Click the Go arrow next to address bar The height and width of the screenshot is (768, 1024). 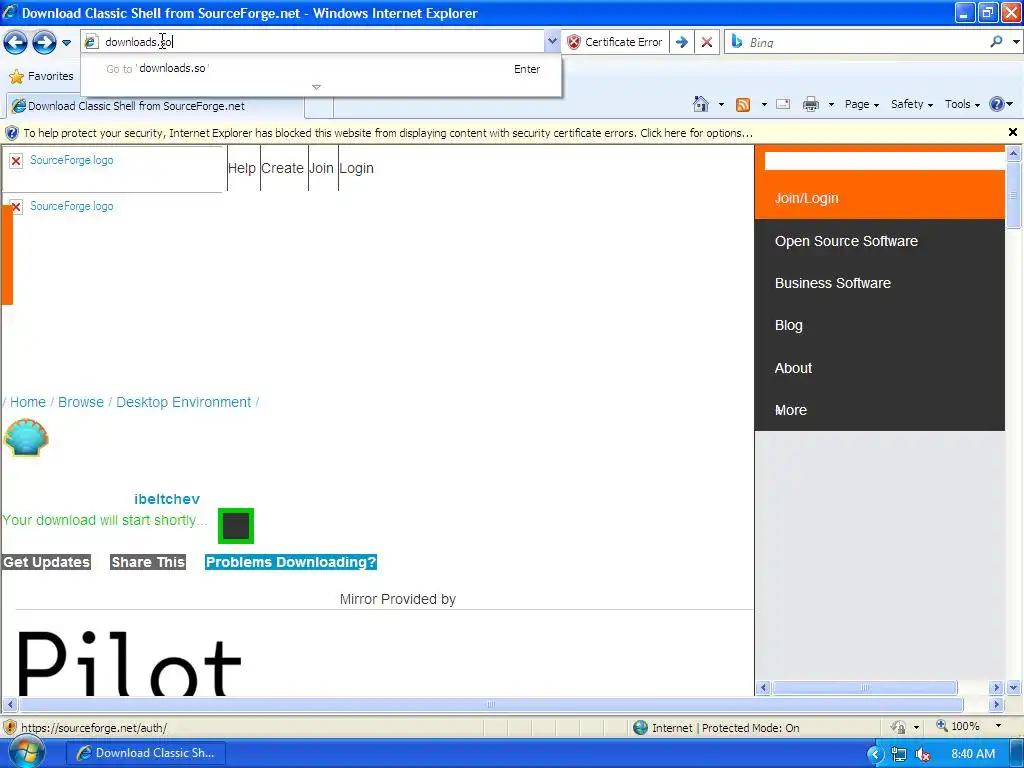682,42
